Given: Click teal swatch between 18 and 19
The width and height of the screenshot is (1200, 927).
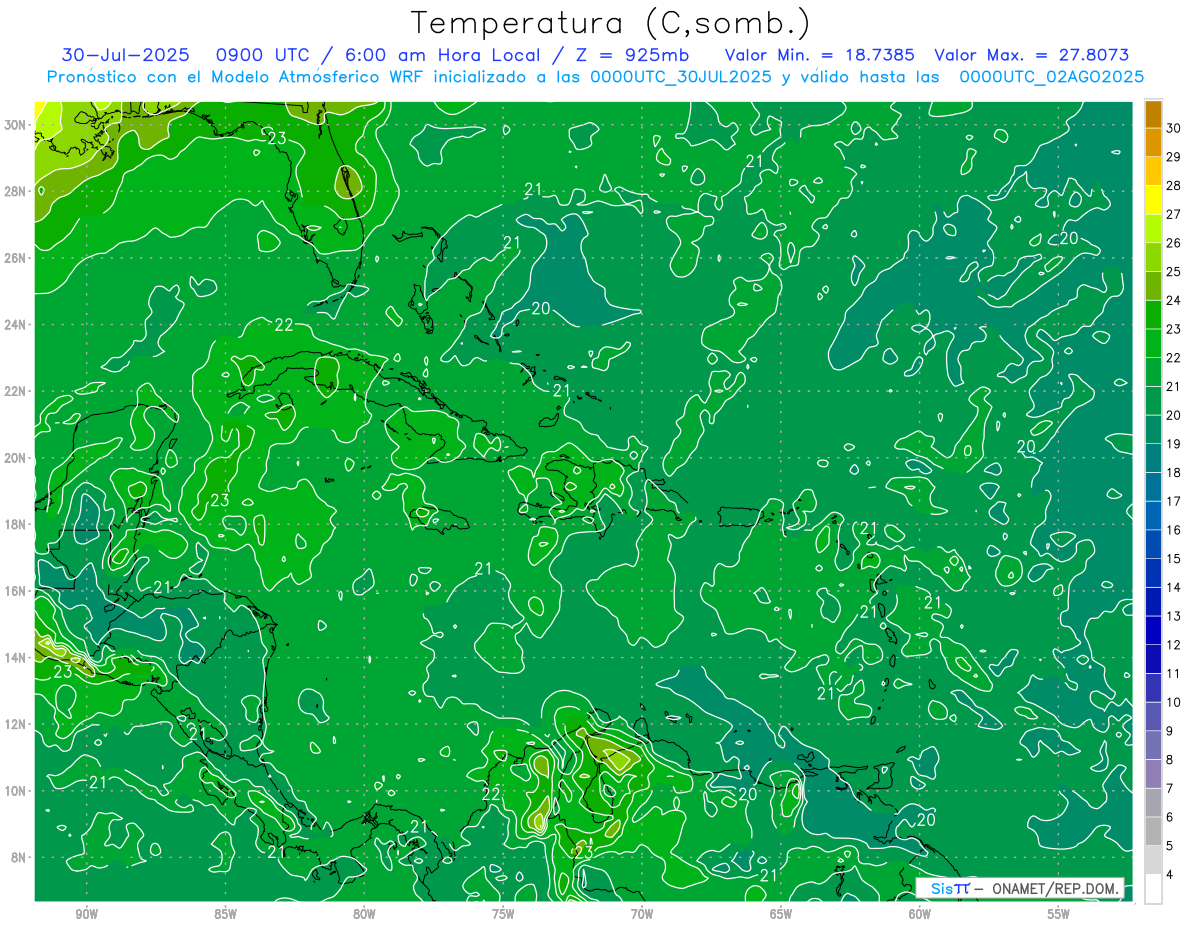Looking at the screenshot, I should [1153, 459].
